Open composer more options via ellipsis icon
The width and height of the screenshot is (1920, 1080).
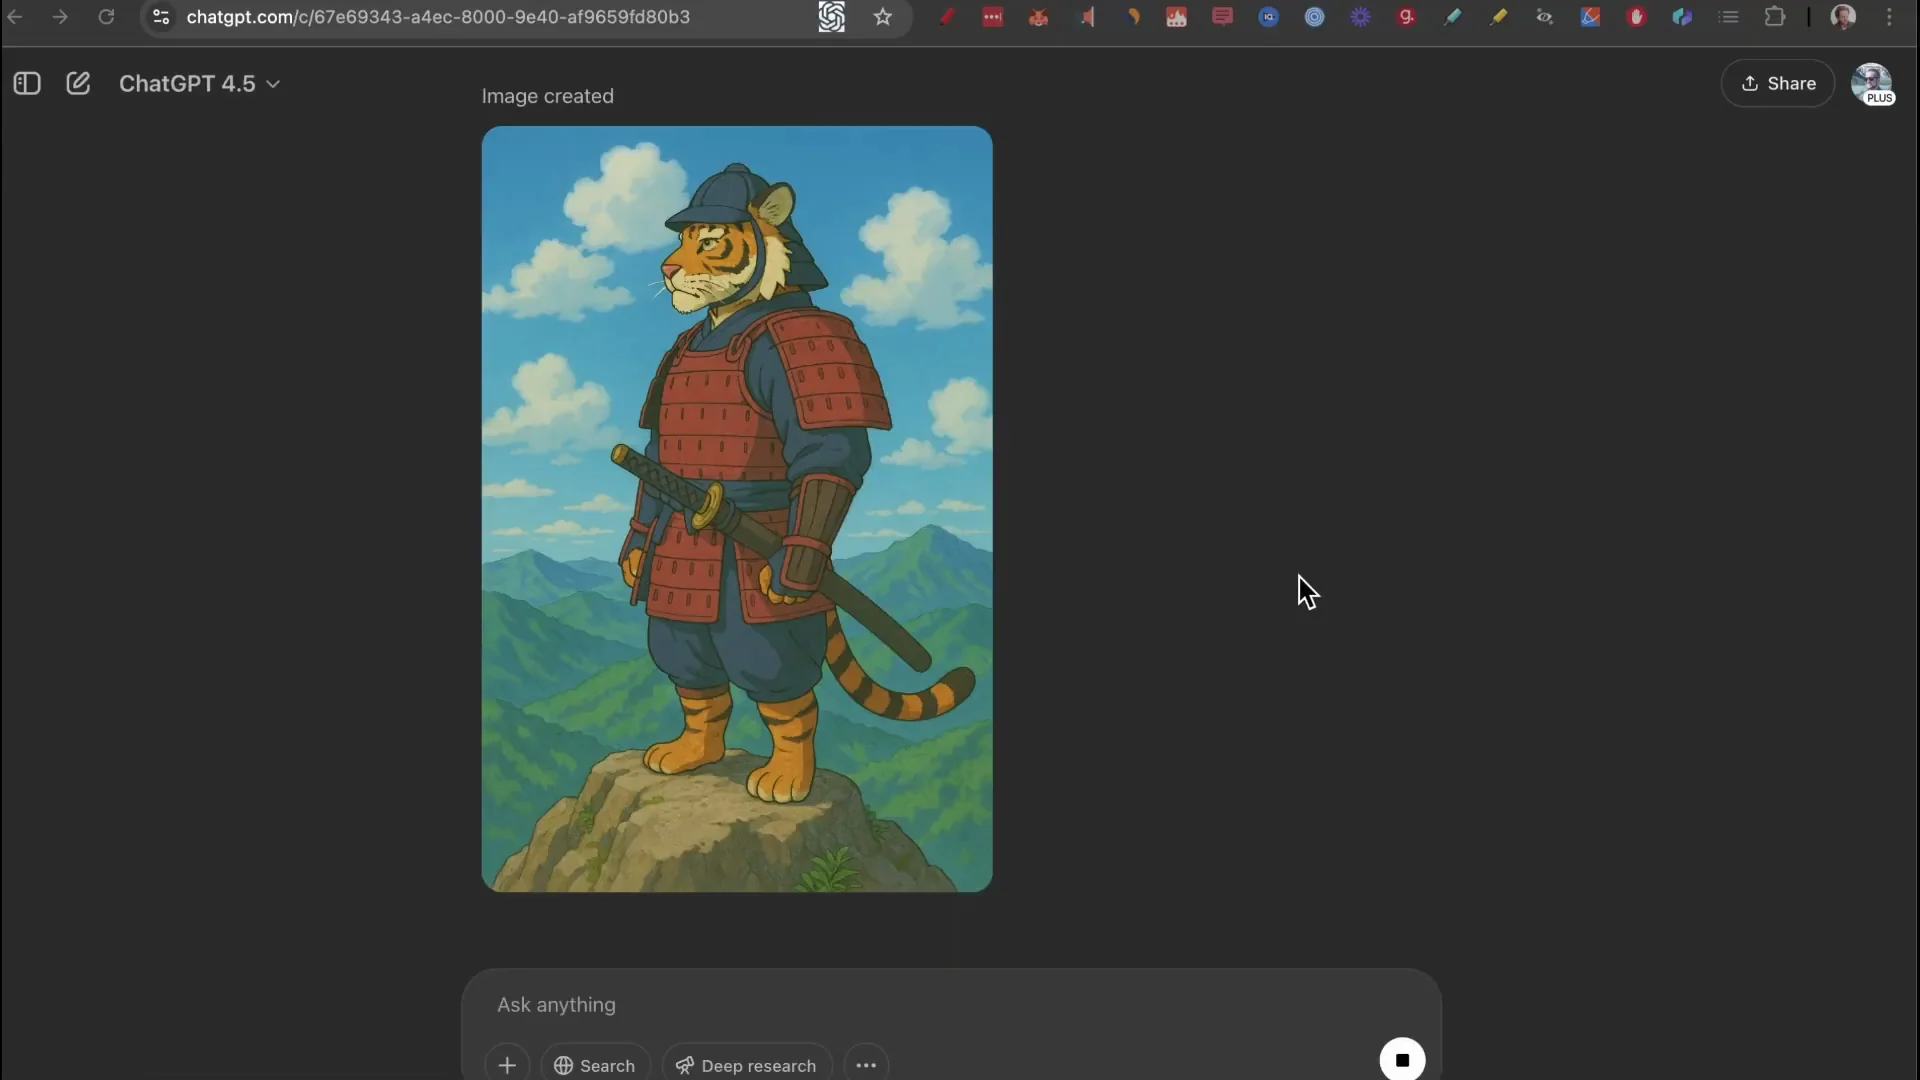click(x=866, y=1064)
